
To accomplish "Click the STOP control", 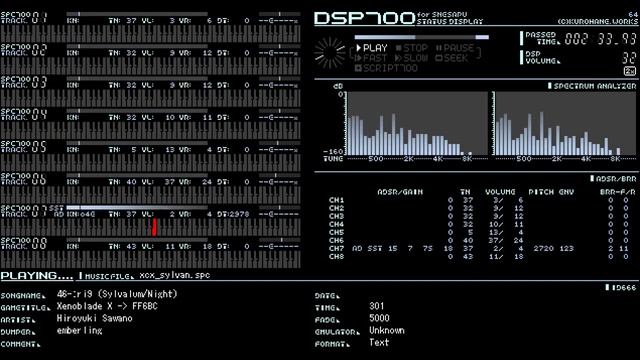I will (411, 48).
